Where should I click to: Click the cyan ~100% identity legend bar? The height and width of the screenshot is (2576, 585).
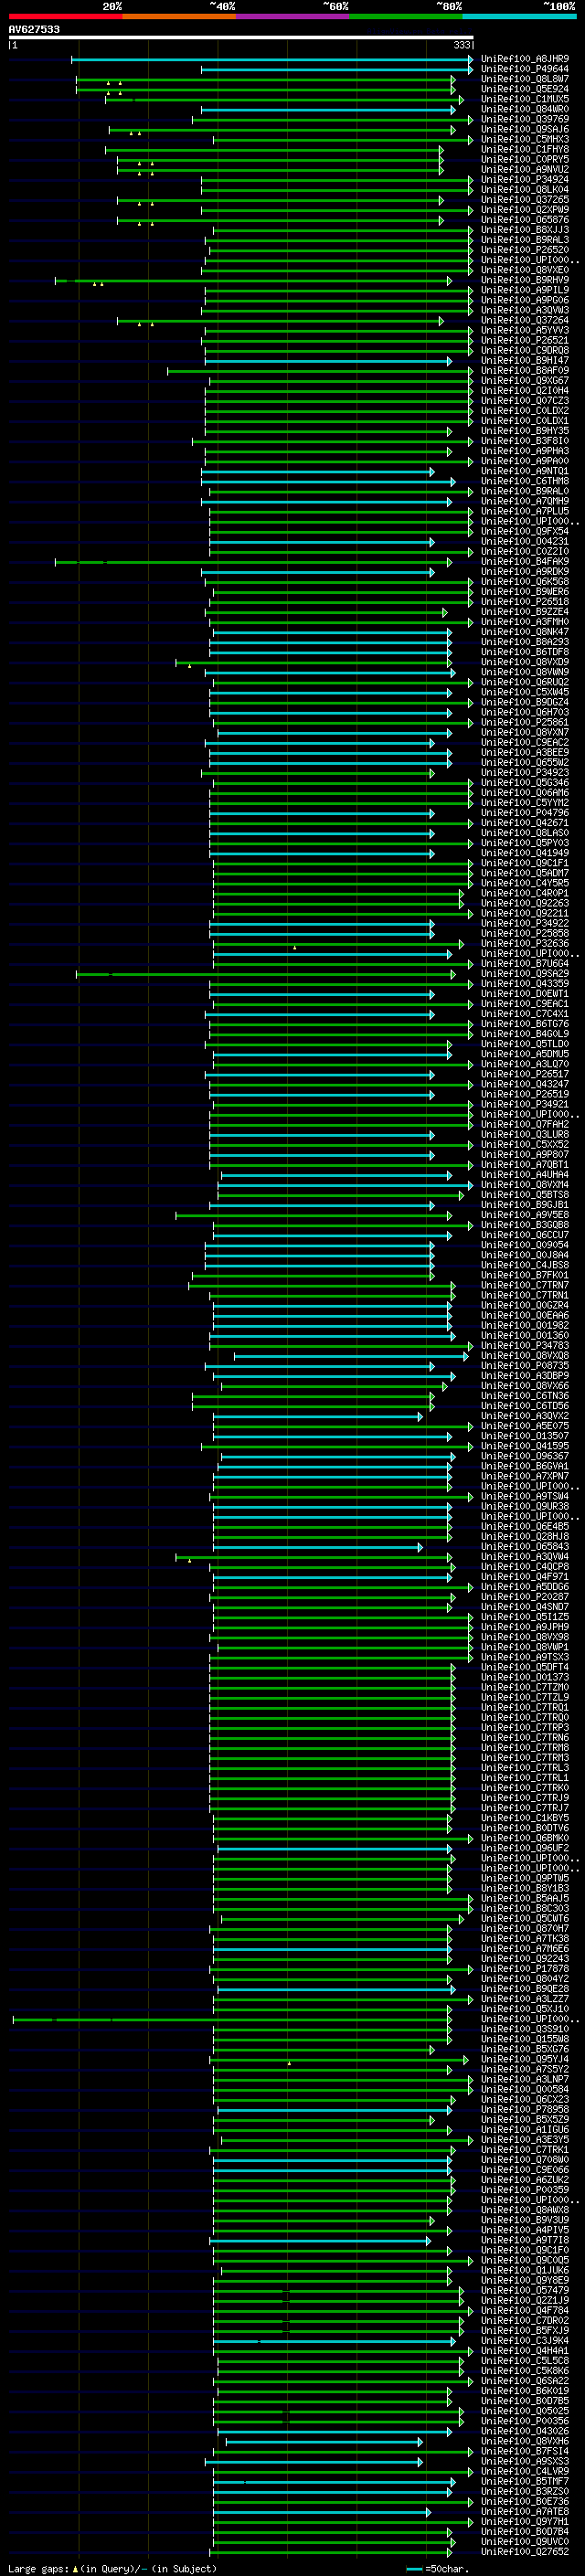[x=519, y=16]
